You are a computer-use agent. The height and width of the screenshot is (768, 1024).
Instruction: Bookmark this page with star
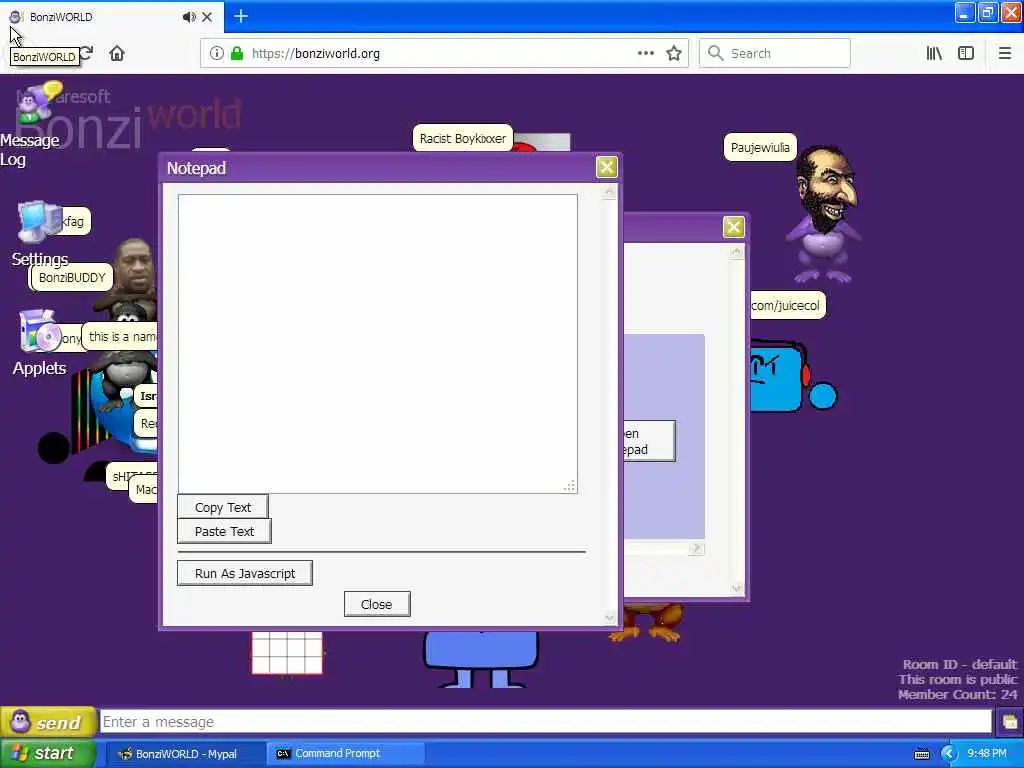point(674,54)
